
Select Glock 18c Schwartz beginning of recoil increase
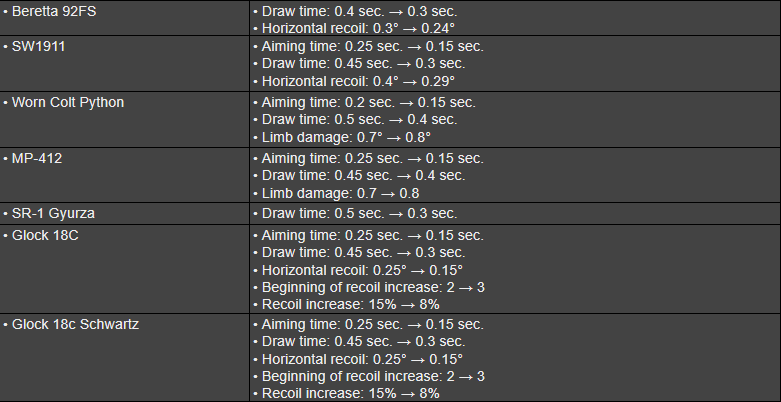point(373,376)
